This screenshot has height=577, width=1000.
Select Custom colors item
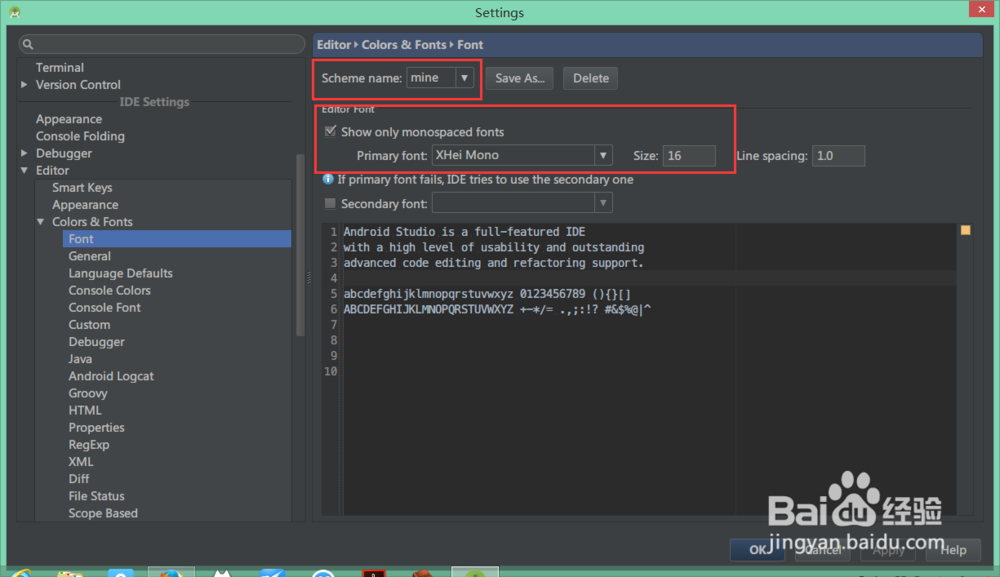[89, 325]
